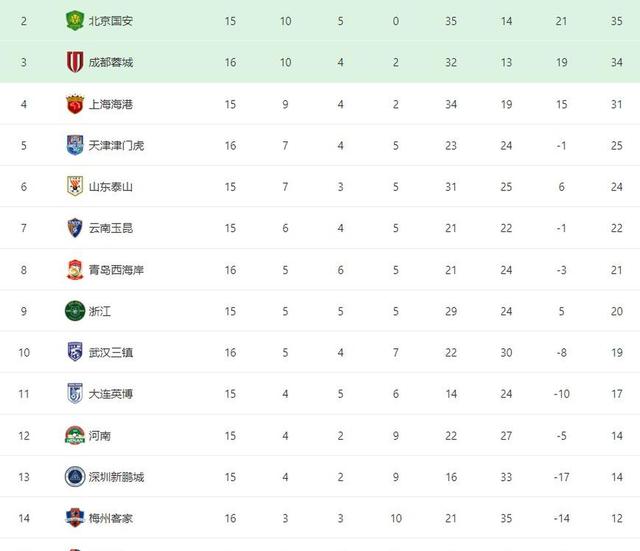Click the Zhejiang (浙江) green team logo
640x551 pixels.
pyautogui.click(x=74, y=311)
